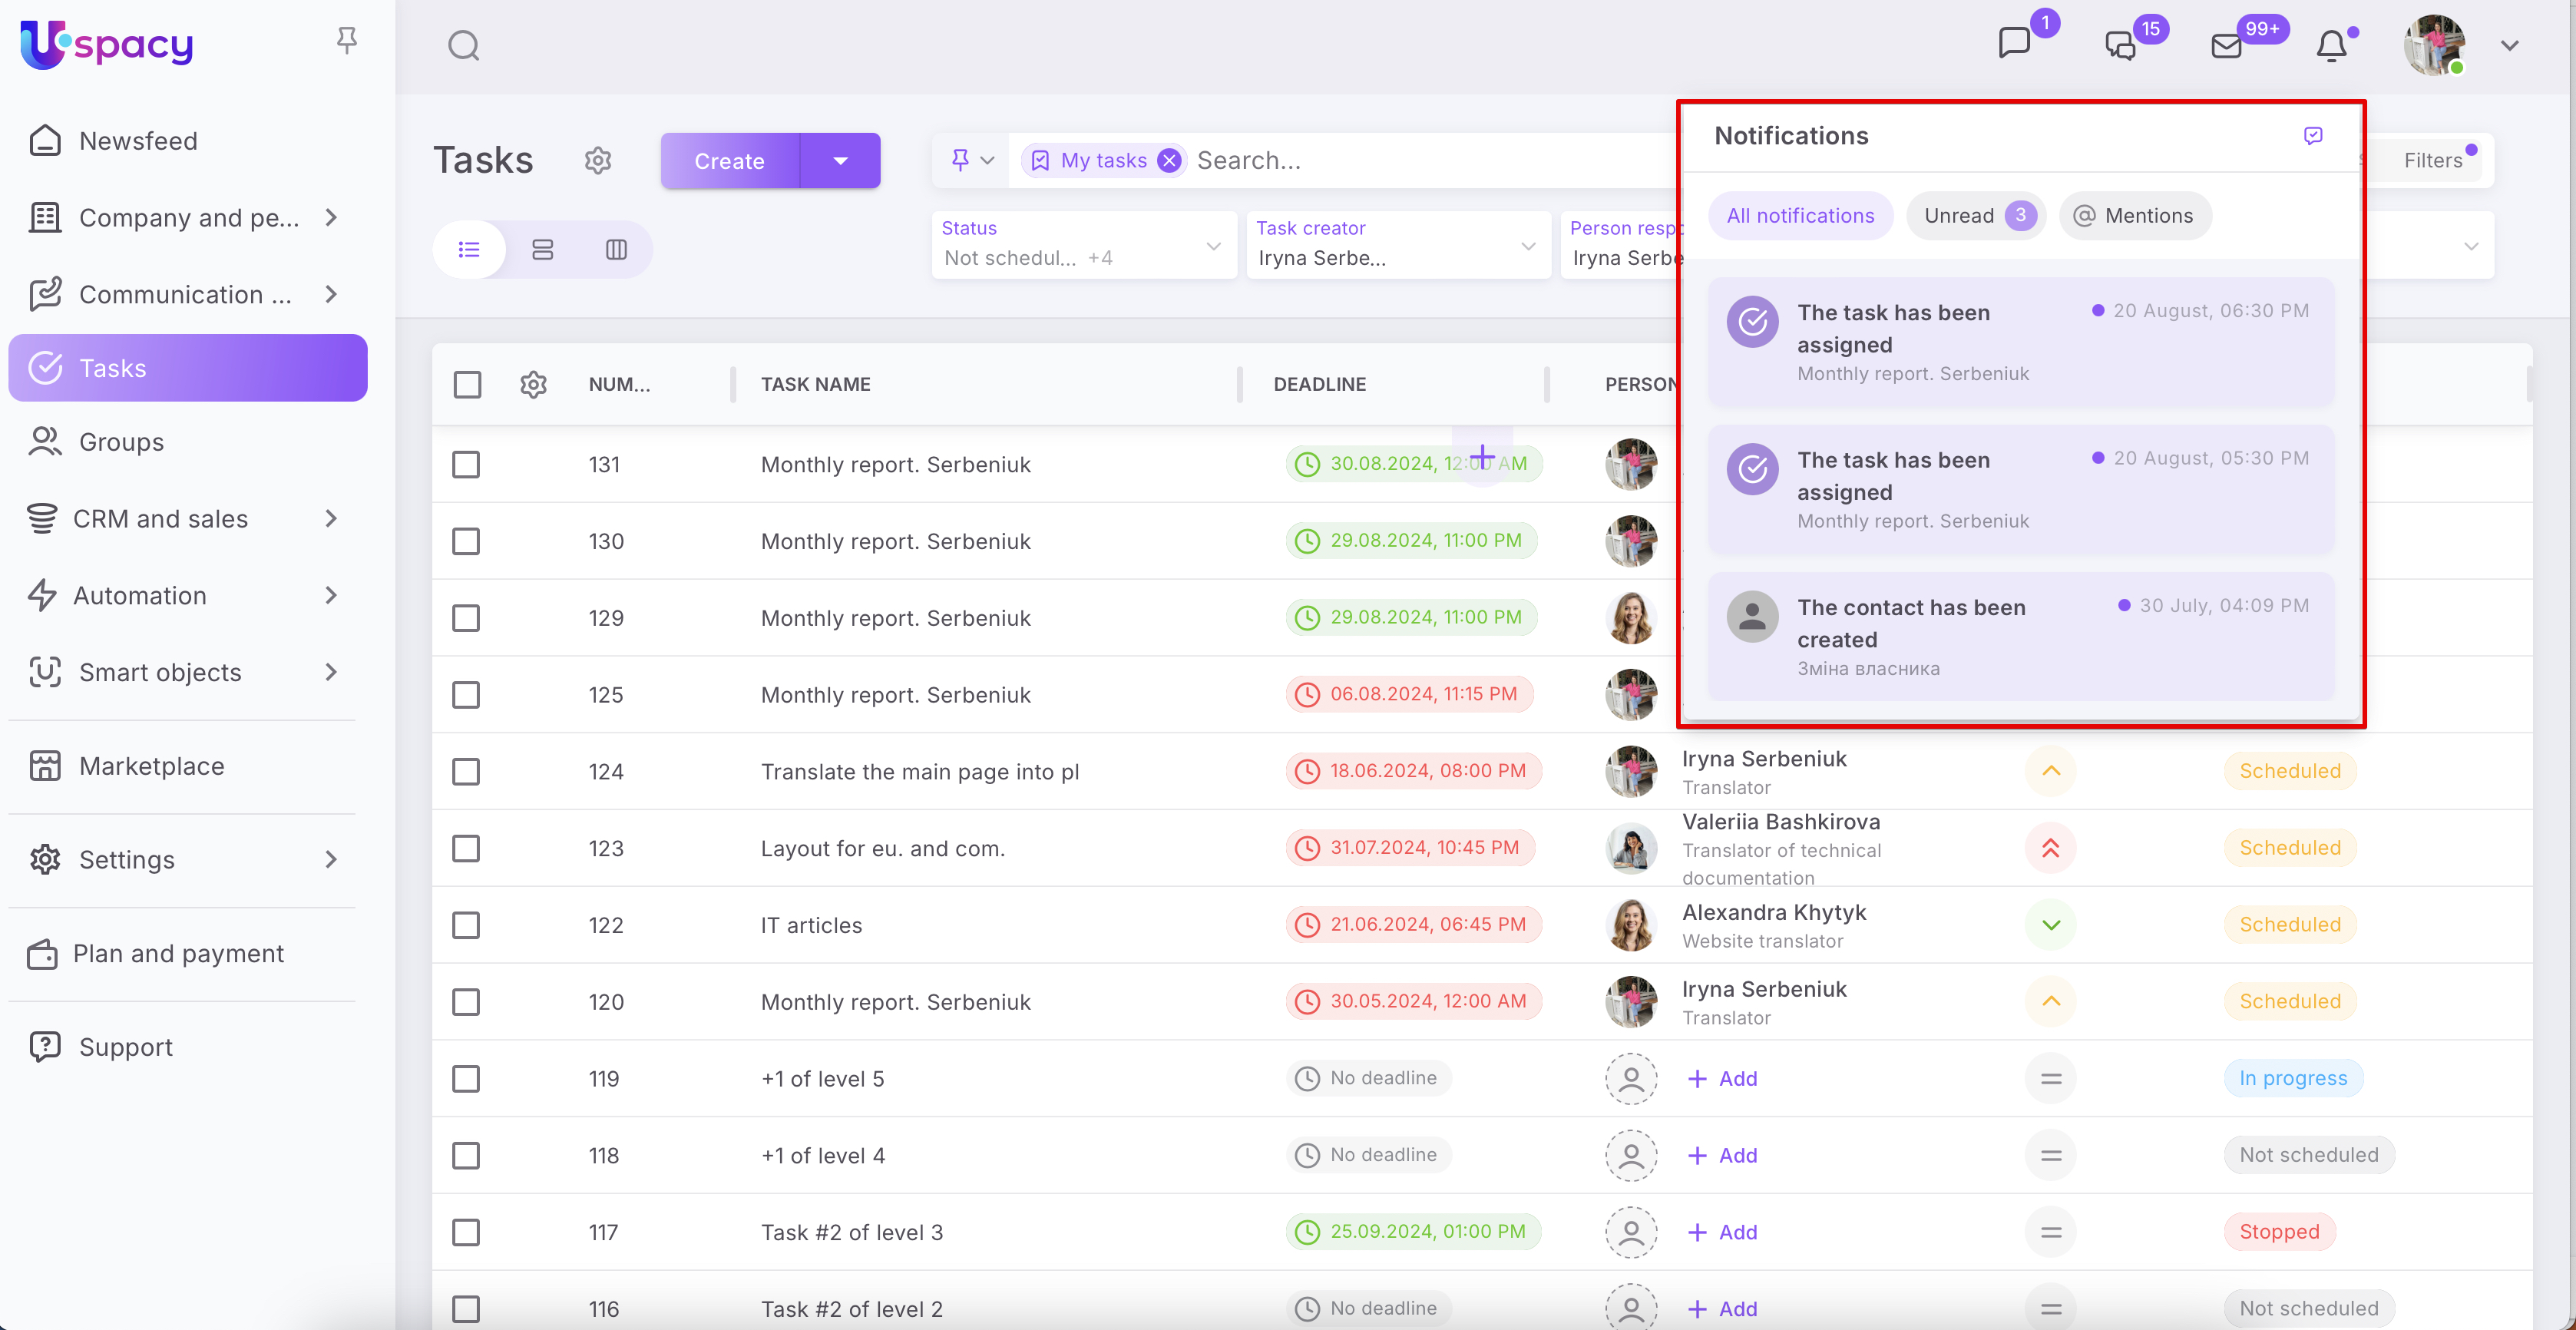This screenshot has height=1330, width=2576.
Task: Click the search magnifier icon in header
Action: point(463,46)
